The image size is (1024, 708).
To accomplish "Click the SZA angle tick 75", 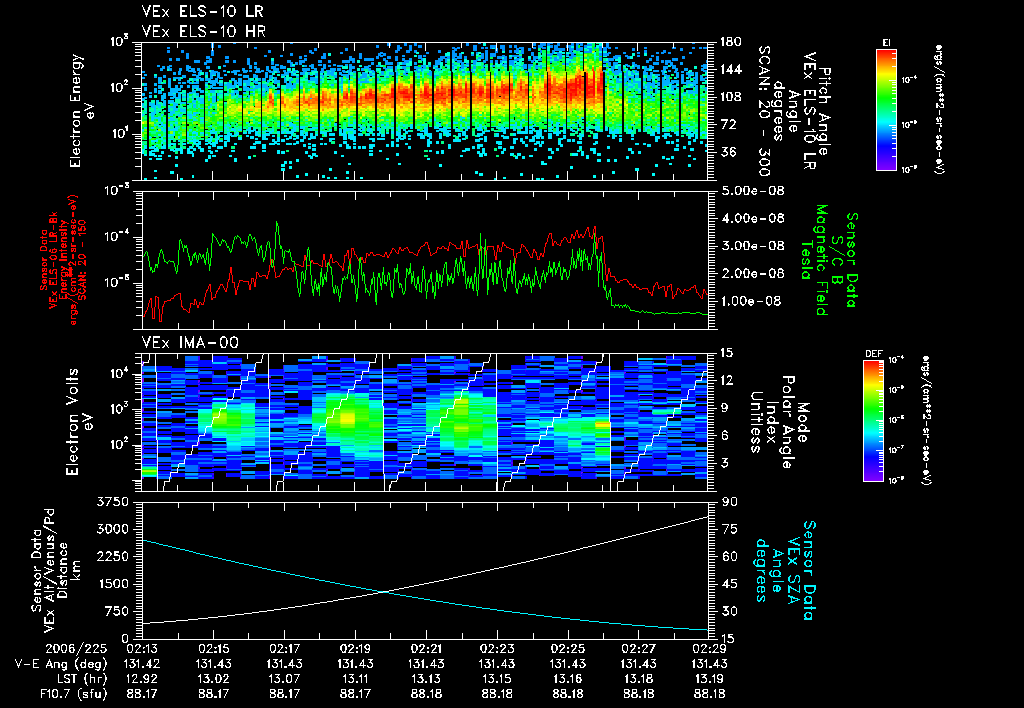I will pyautogui.click(x=729, y=529).
